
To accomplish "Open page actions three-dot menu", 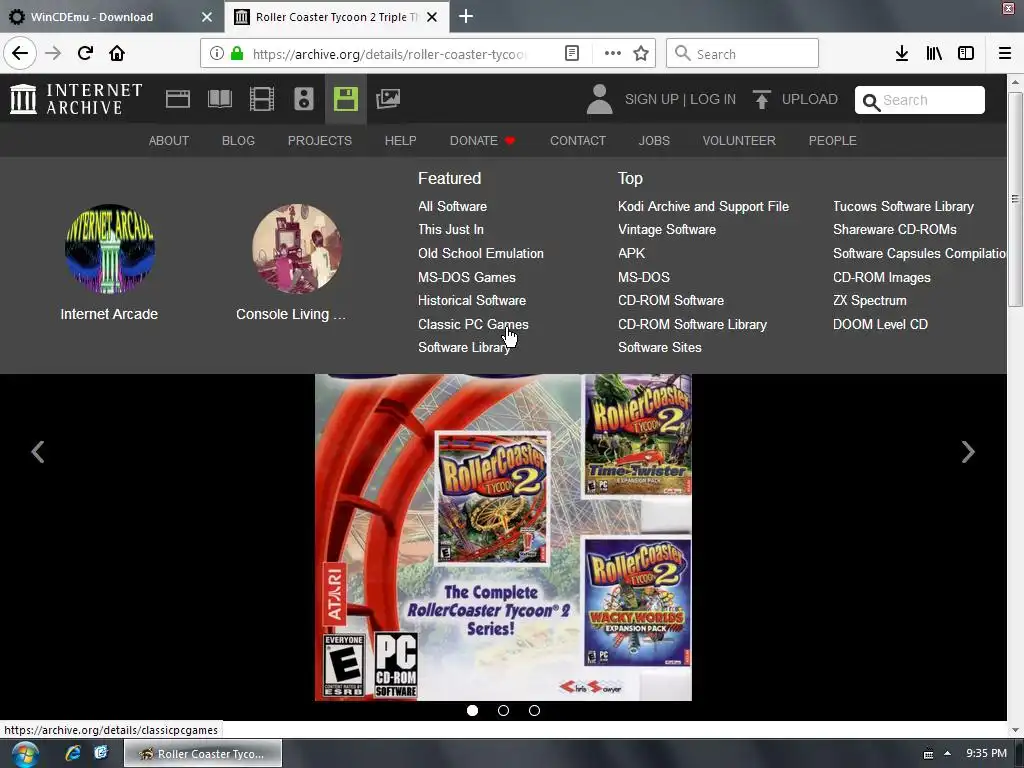I will pos(613,53).
